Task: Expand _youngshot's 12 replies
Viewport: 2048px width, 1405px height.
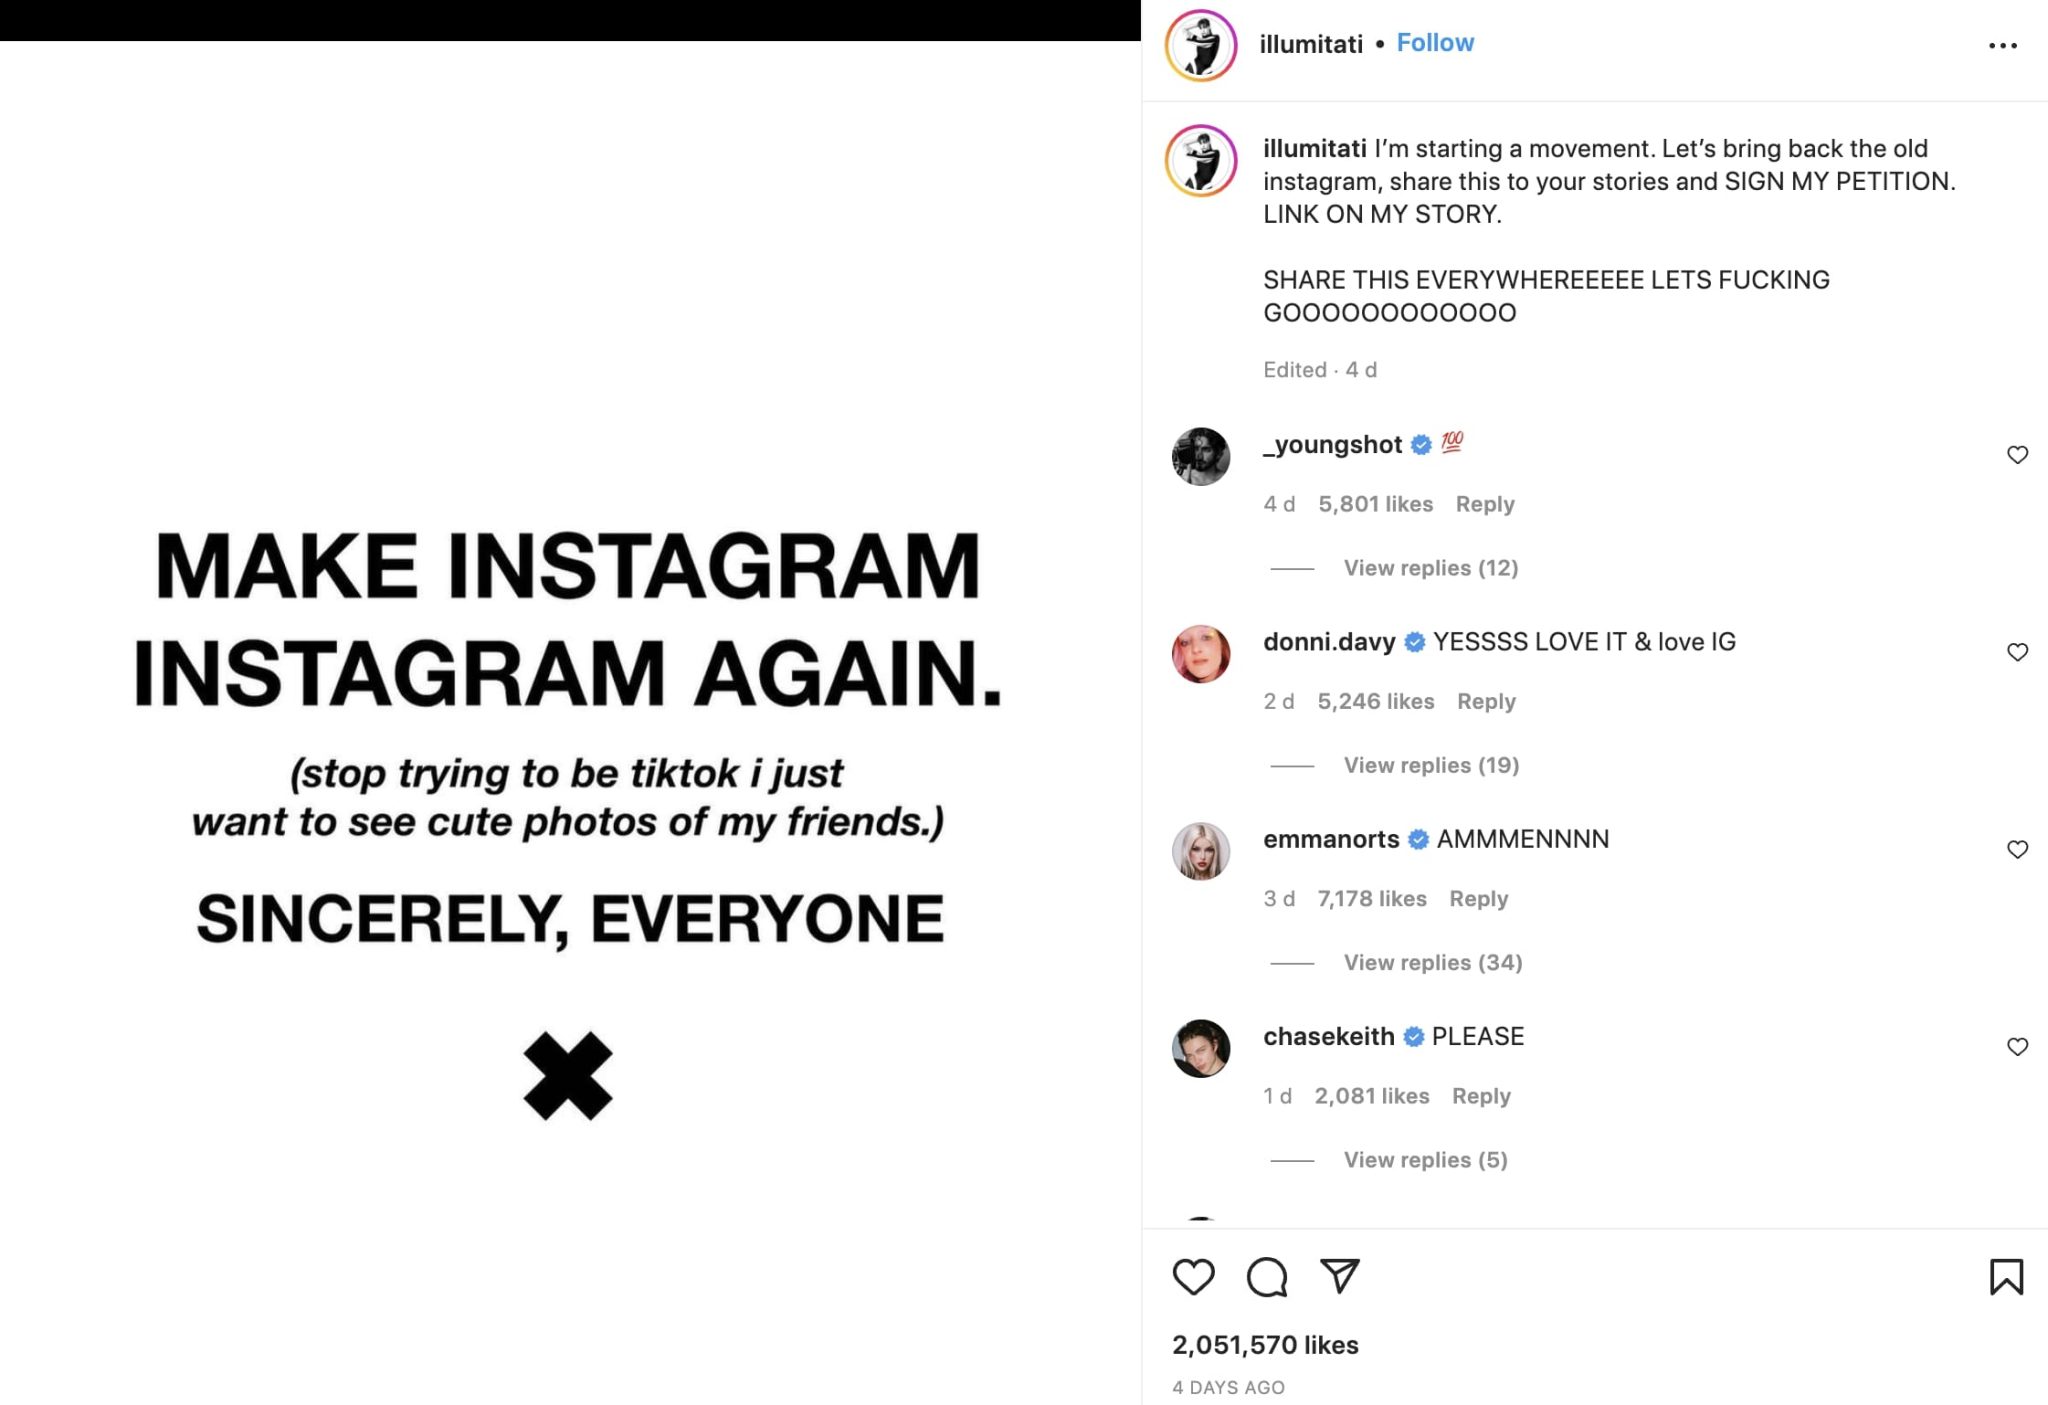Action: pyautogui.click(x=1430, y=568)
